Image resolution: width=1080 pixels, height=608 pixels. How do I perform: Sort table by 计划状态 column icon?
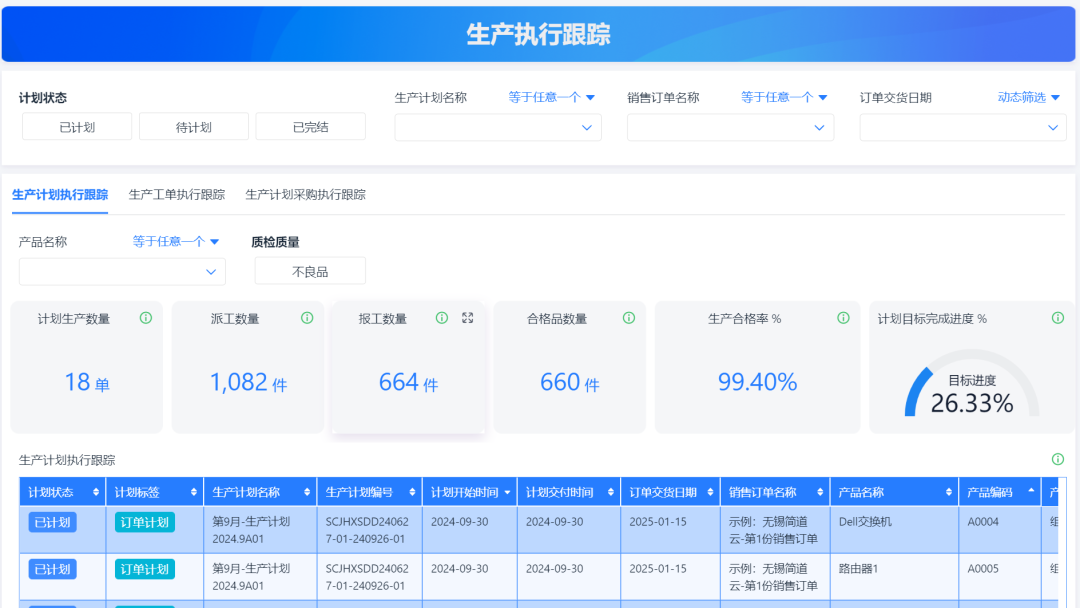point(96,493)
